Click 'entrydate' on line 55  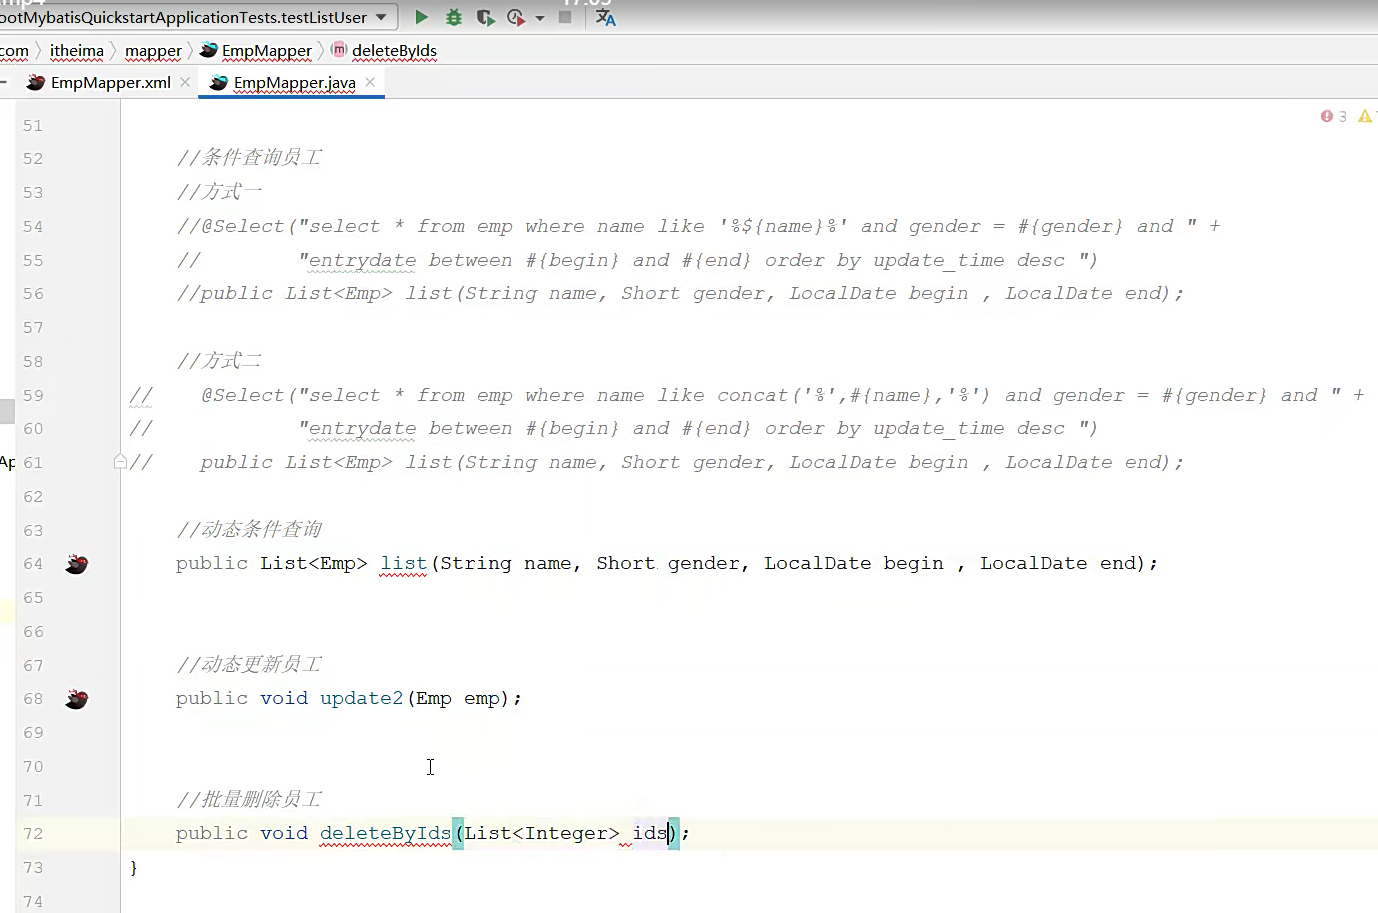(362, 260)
